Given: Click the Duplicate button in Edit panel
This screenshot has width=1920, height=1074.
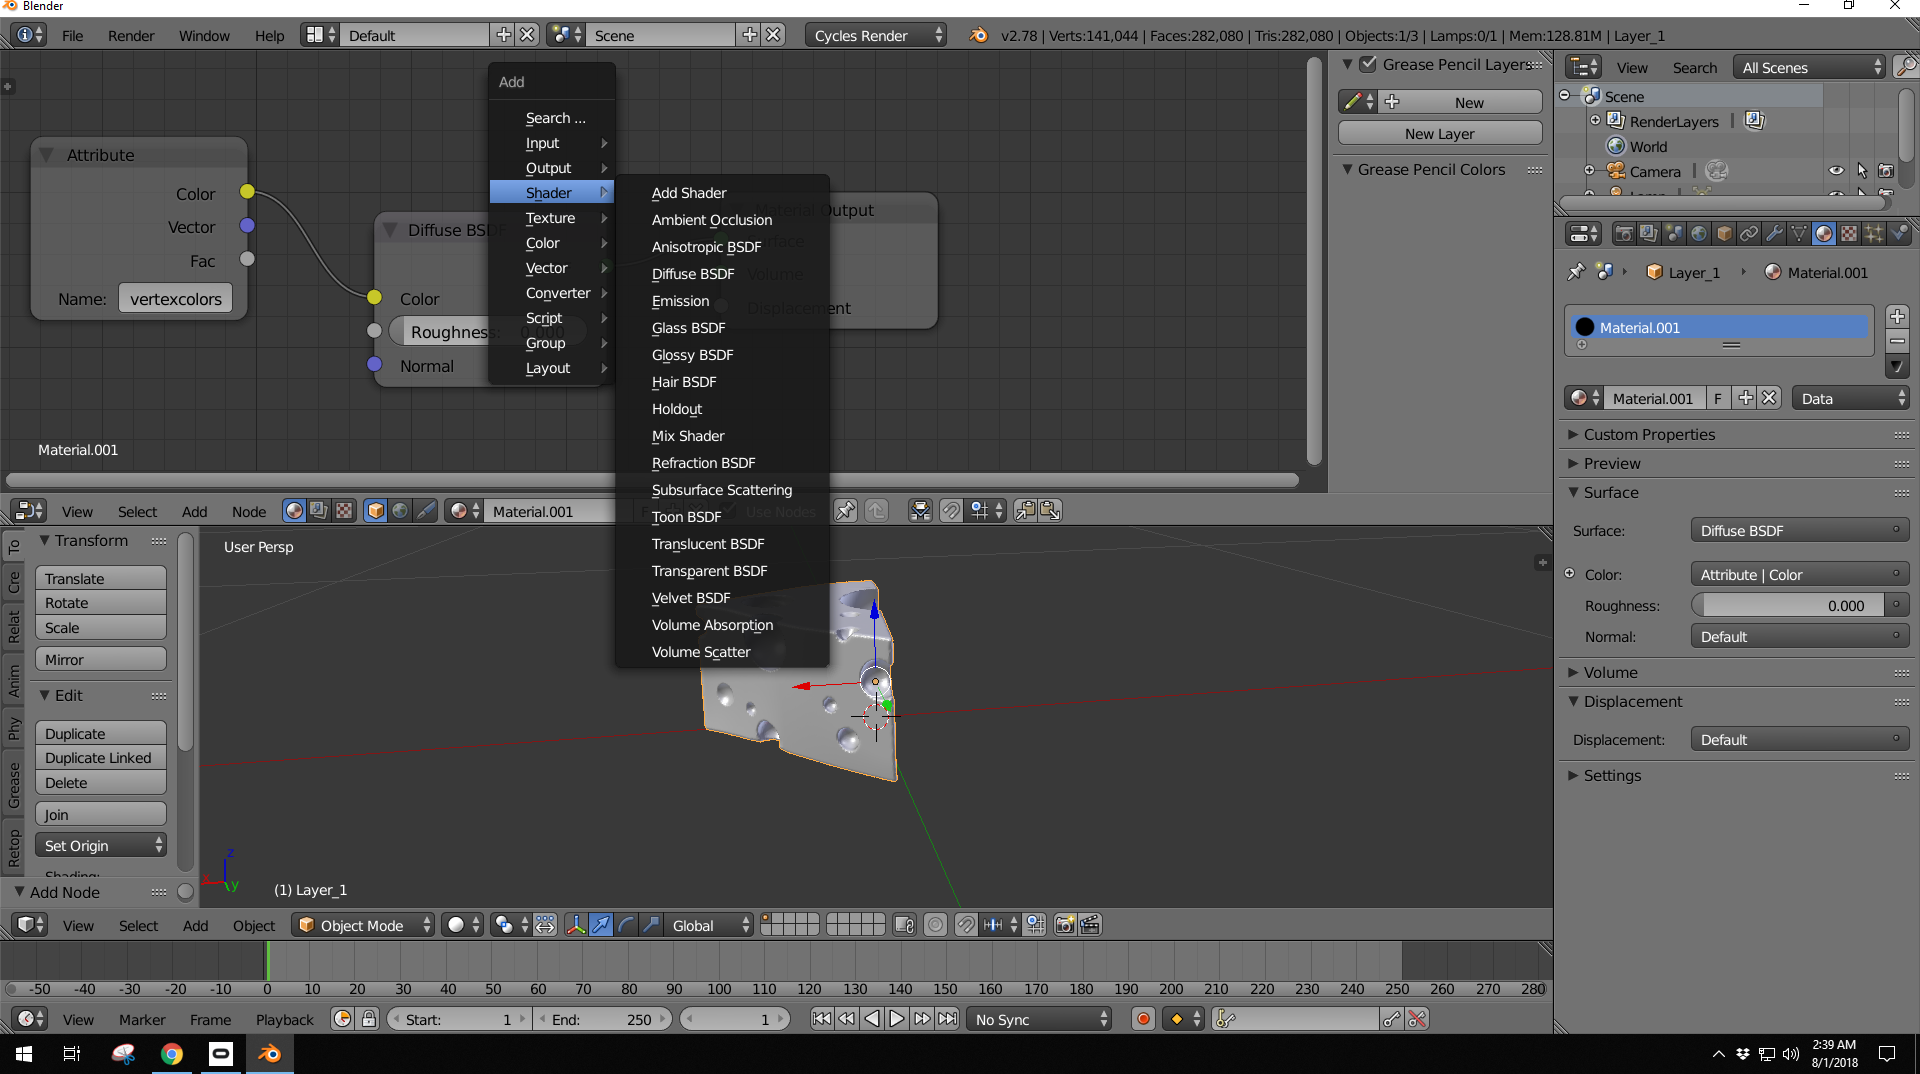Looking at the screenshot, I should 99,733.
